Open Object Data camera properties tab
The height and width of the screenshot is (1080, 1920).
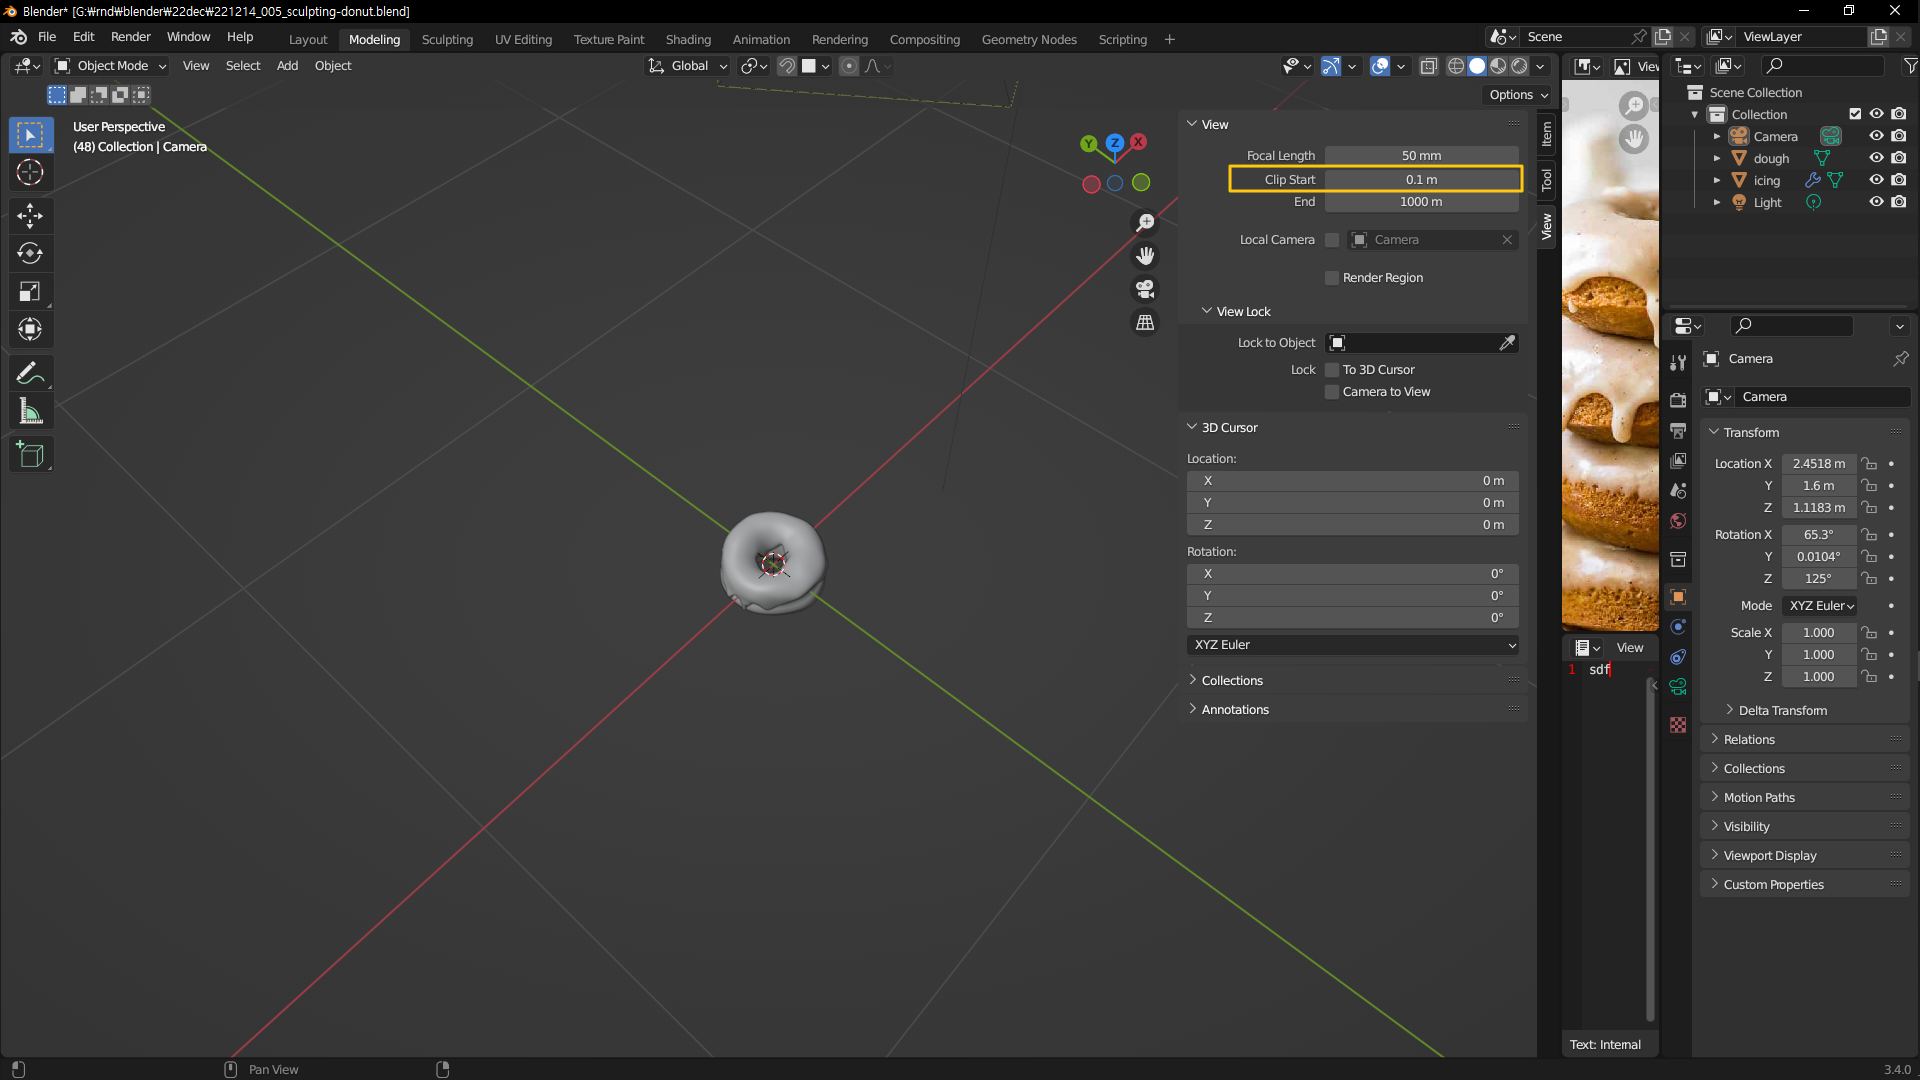pyautogui.click(x=1678, y=686)
